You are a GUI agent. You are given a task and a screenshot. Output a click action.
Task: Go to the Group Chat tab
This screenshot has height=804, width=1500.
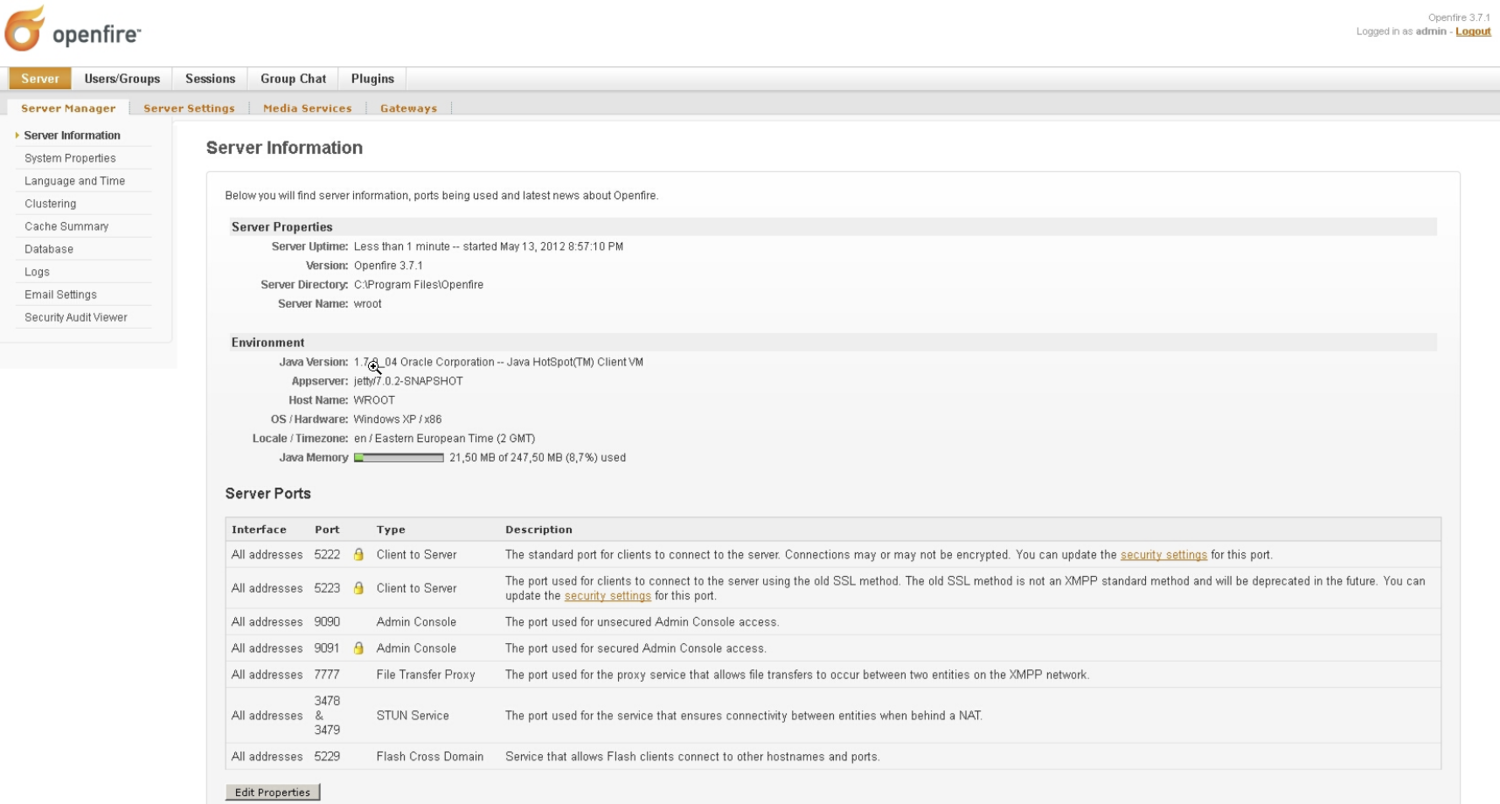pos(293,79)
